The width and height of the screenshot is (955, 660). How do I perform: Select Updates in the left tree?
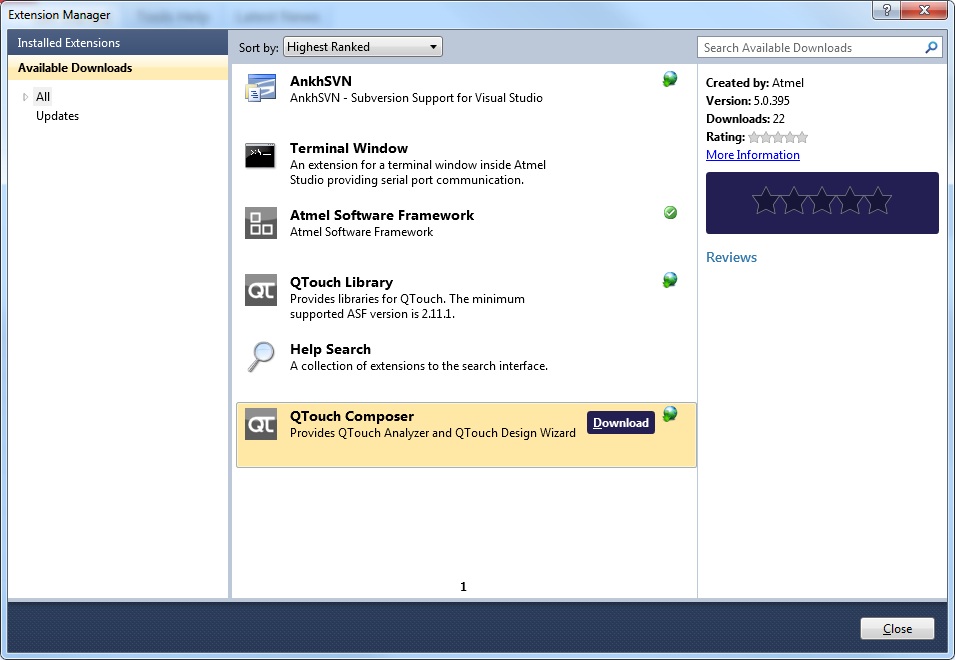pos(57,116)
